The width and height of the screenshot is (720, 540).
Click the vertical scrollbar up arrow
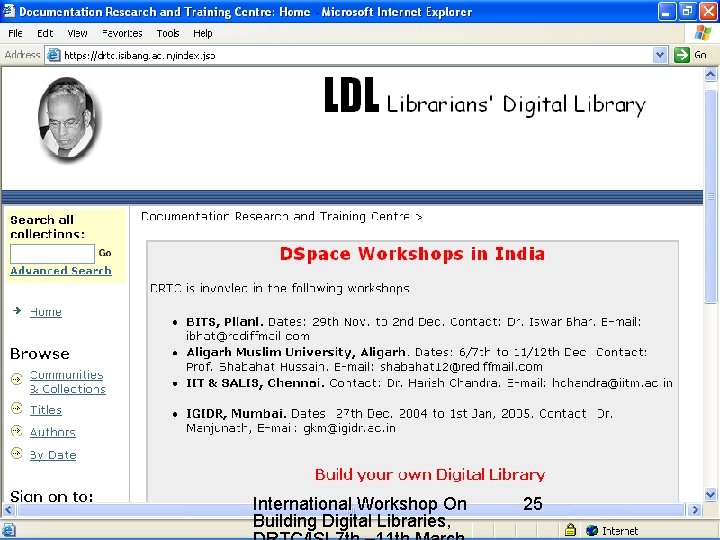click(710, 74)
